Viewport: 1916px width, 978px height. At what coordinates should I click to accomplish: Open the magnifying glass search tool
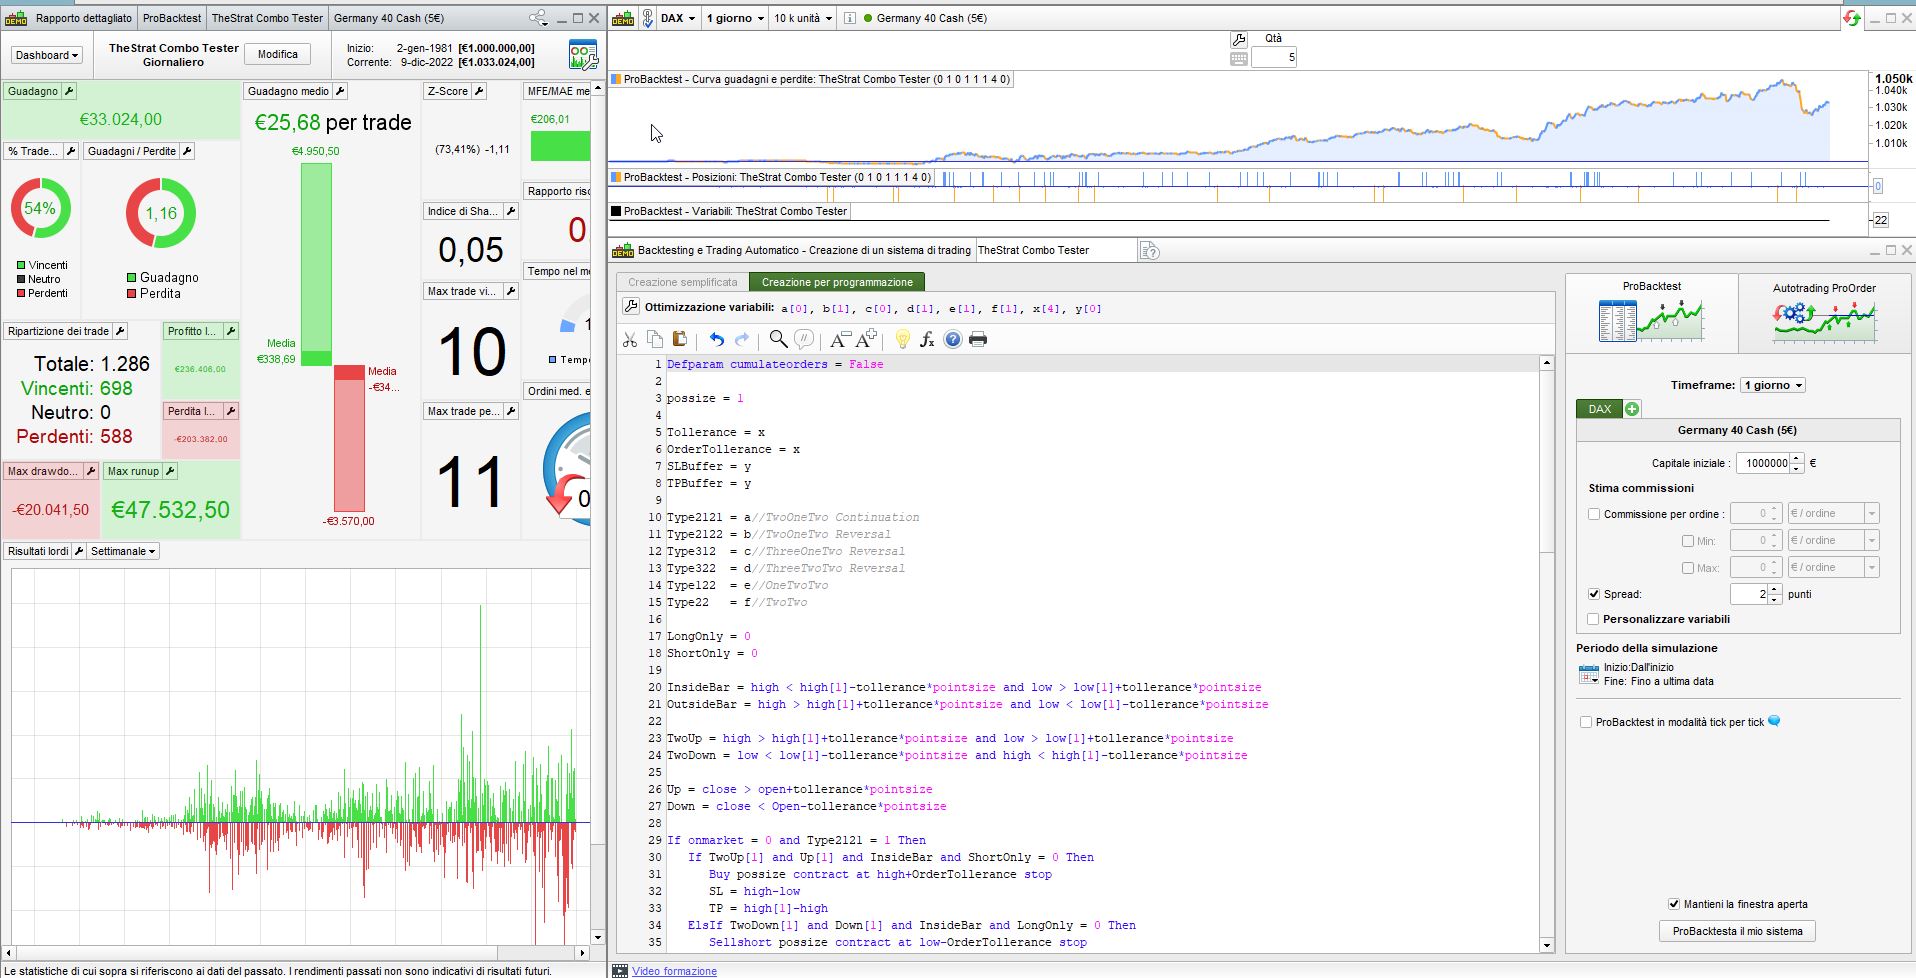[777, 340]
